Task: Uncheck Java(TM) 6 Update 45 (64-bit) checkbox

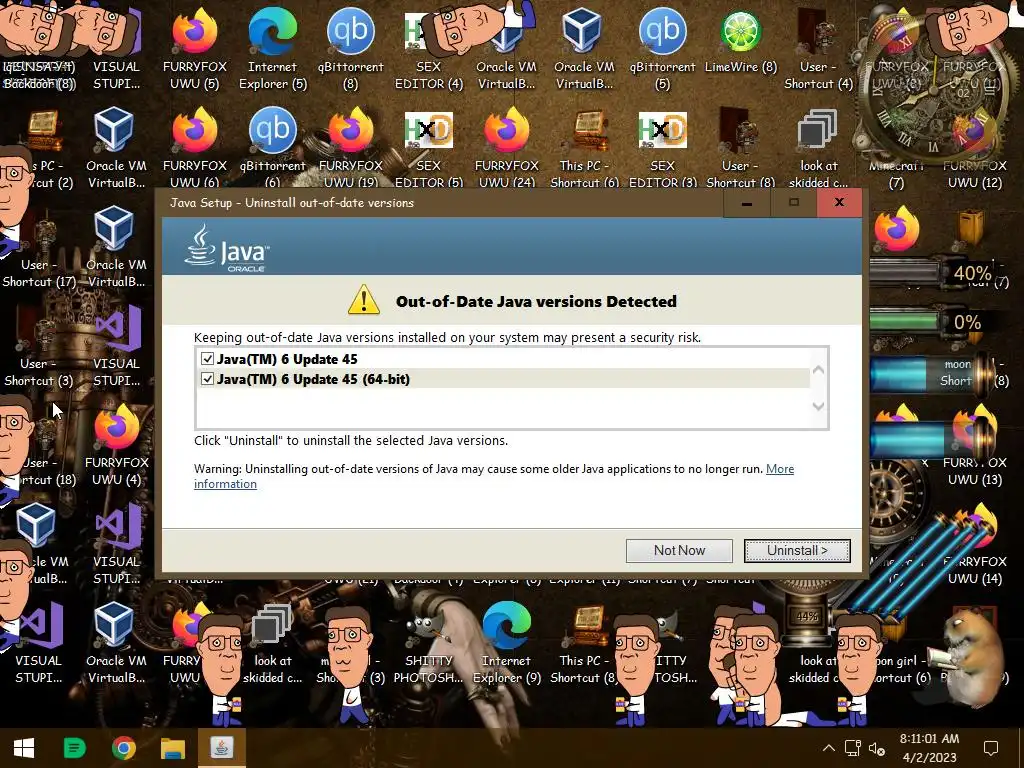Action: [207, 379]
